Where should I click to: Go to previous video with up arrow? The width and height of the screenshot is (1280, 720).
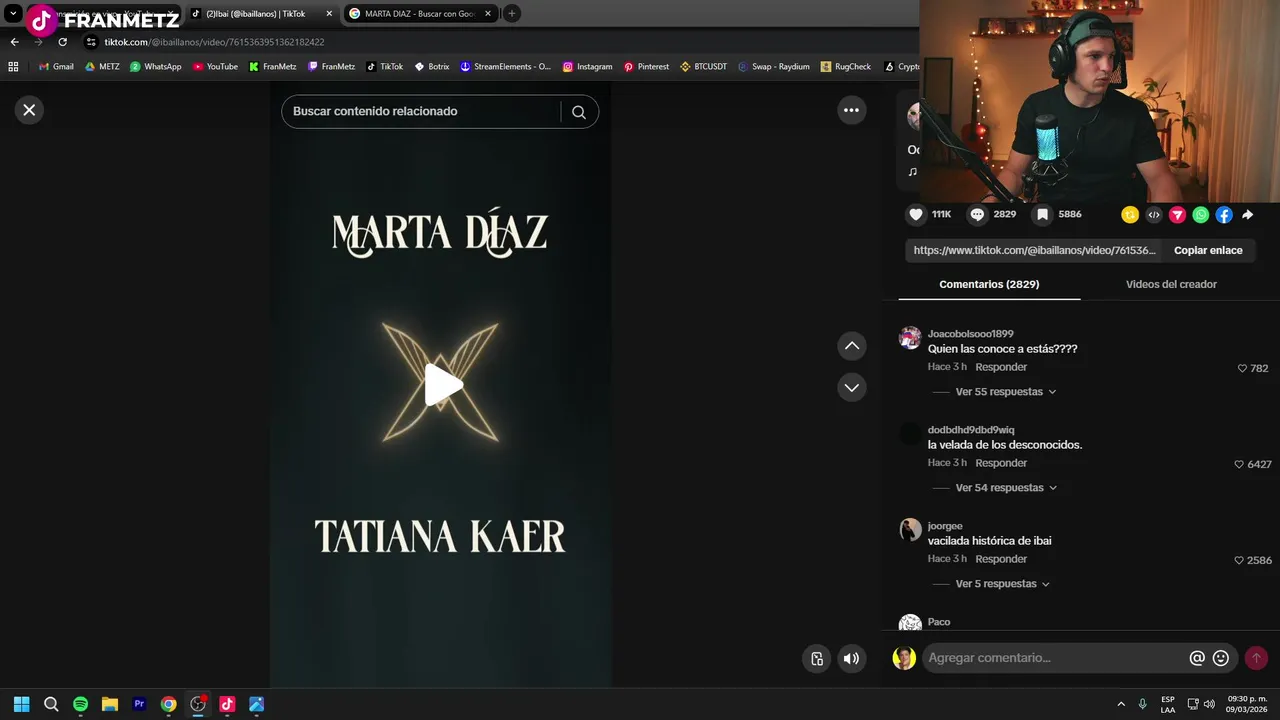pos(852,345)
